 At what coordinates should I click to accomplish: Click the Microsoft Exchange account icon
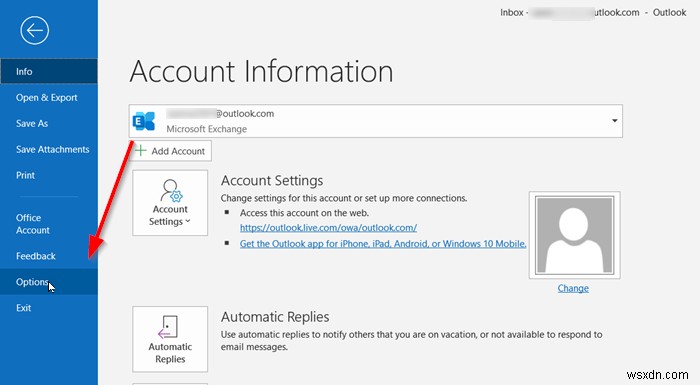click(144, 121)
